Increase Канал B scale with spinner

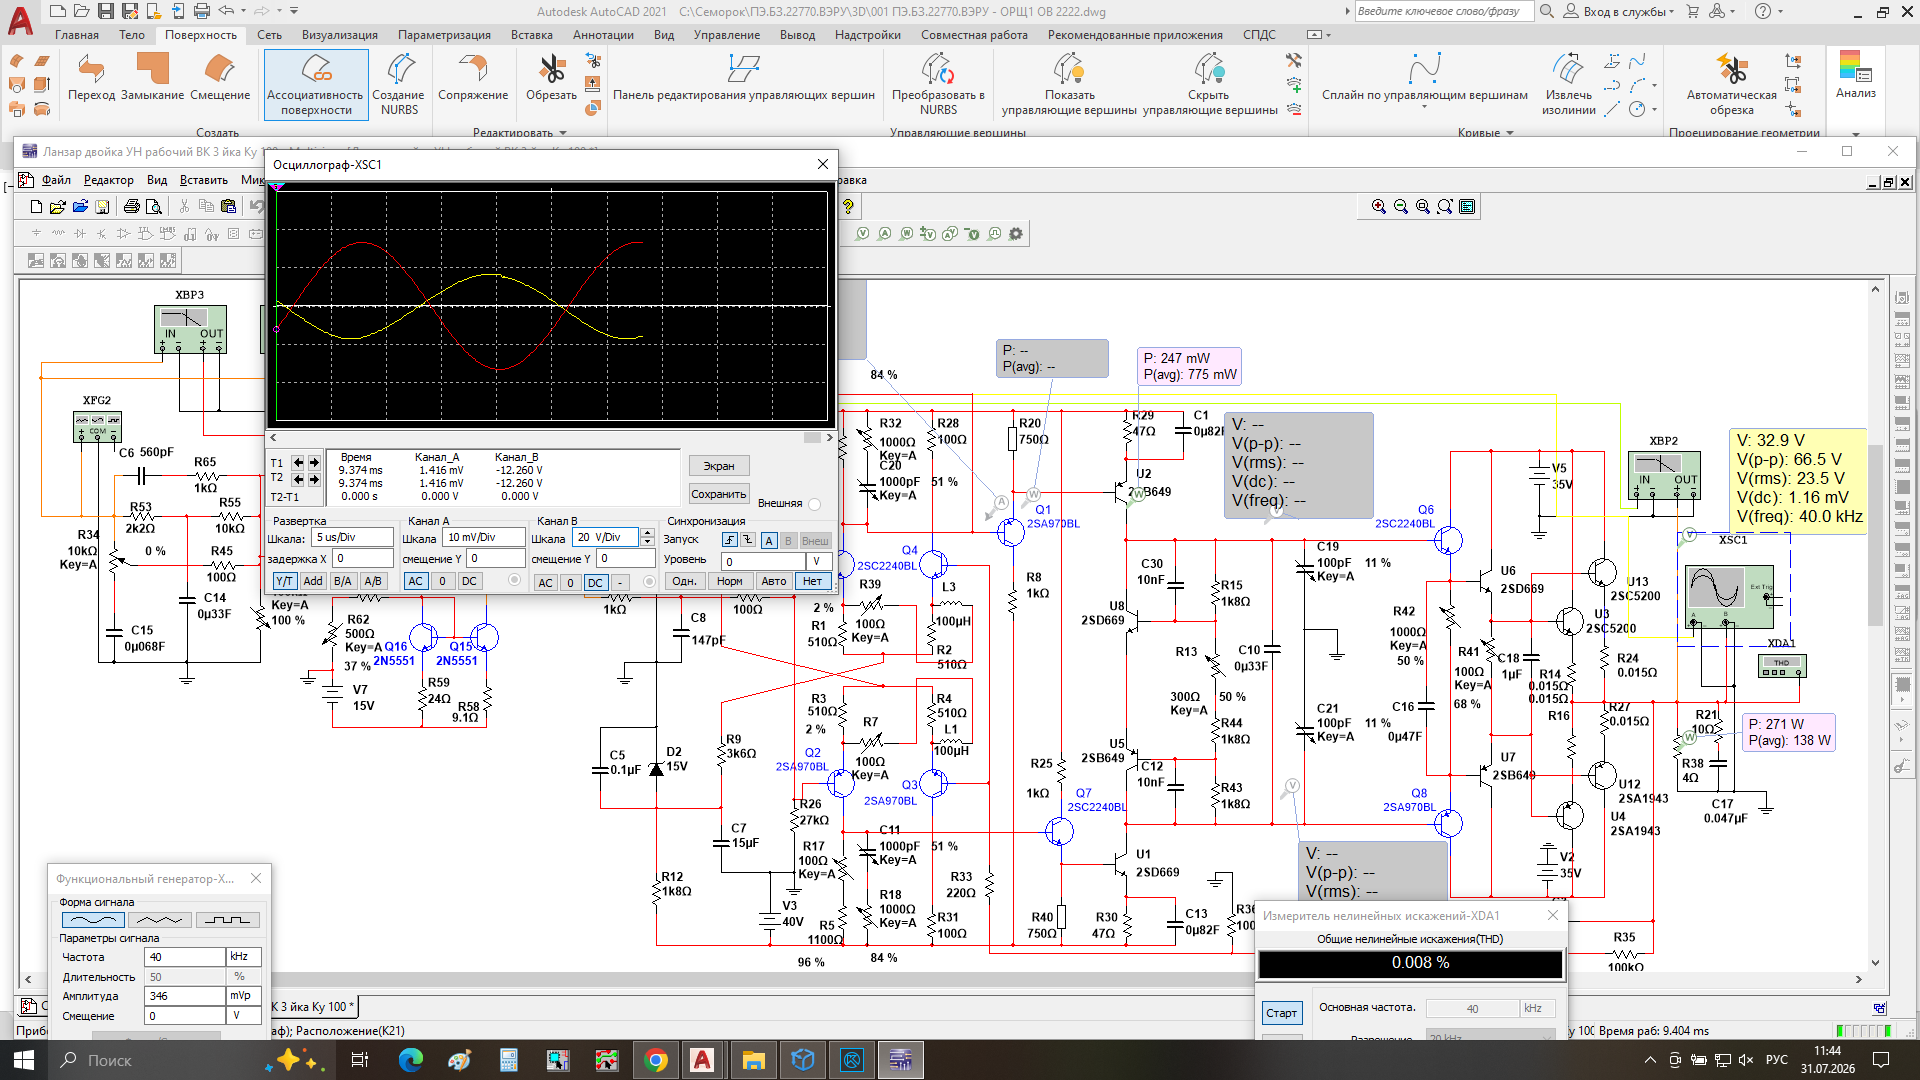click(x=647, y=533)
